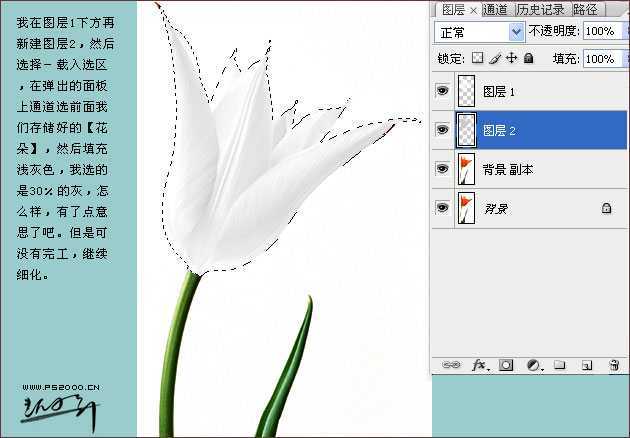
Task: Switch to the 历史记录 tab
Action: (x=540, y=9)
